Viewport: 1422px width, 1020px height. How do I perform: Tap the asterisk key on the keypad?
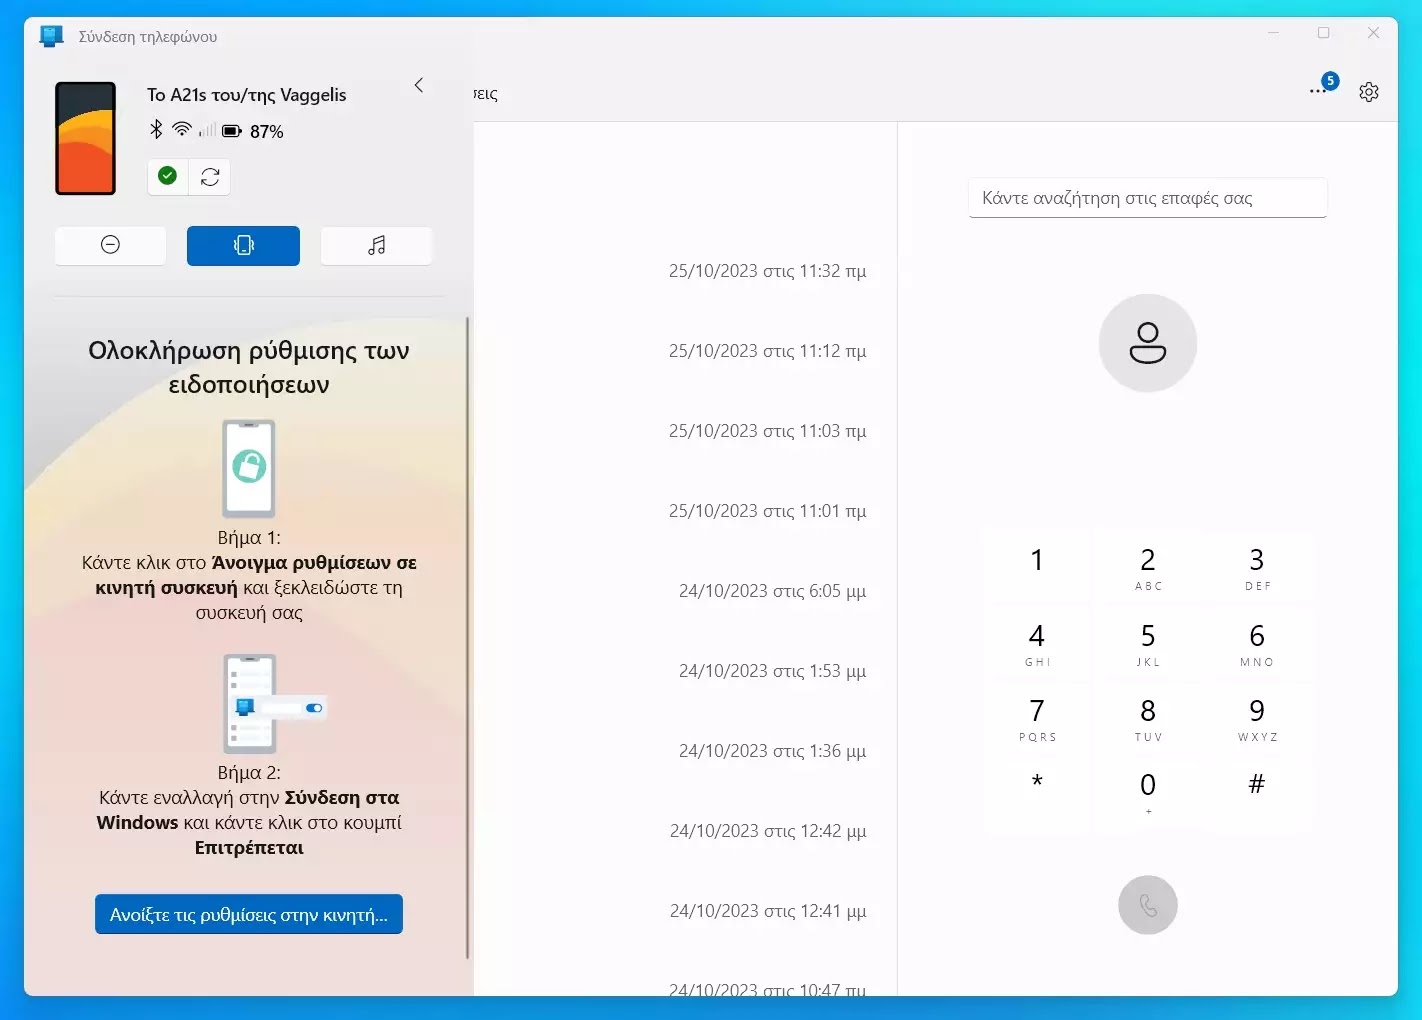[1037, 793]
